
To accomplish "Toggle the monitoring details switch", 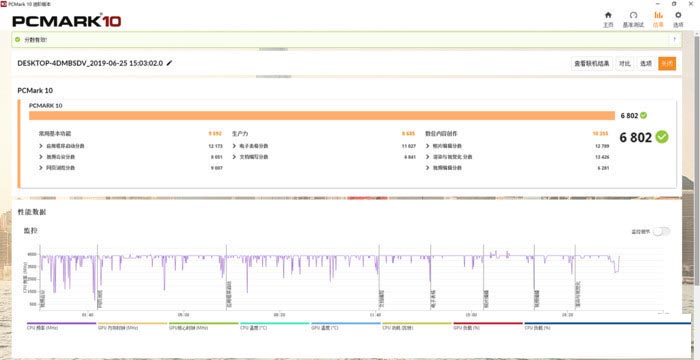I will coord(661,231).
